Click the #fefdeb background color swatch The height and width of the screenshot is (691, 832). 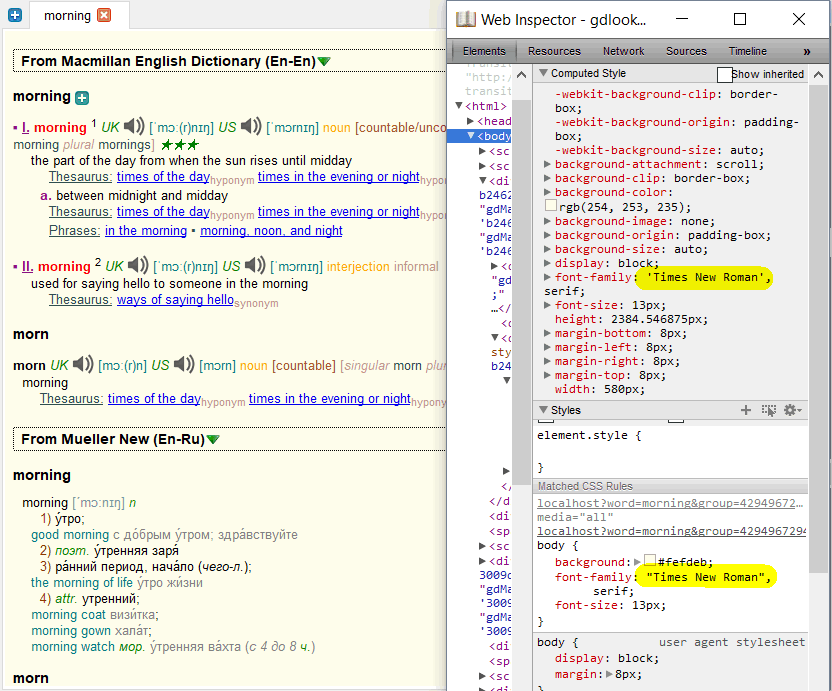650,562
